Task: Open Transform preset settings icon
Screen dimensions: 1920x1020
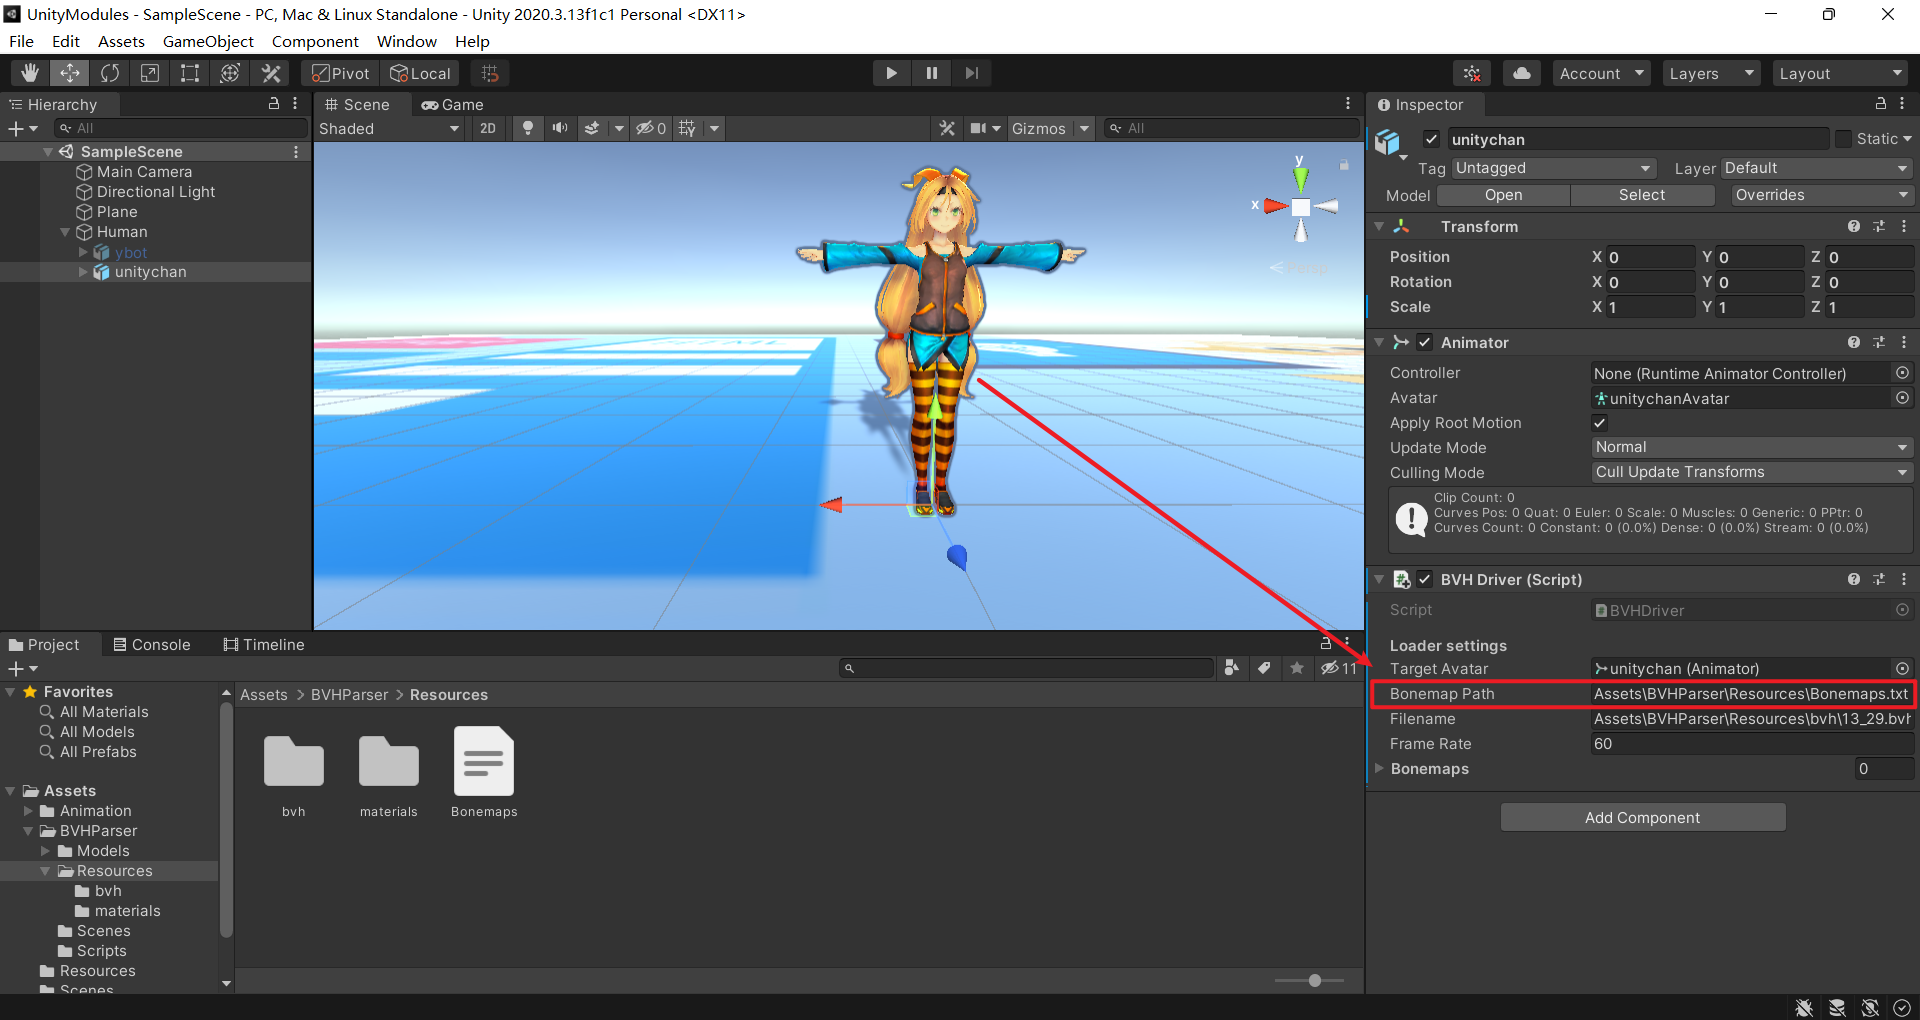Action: coord(1879,226)
